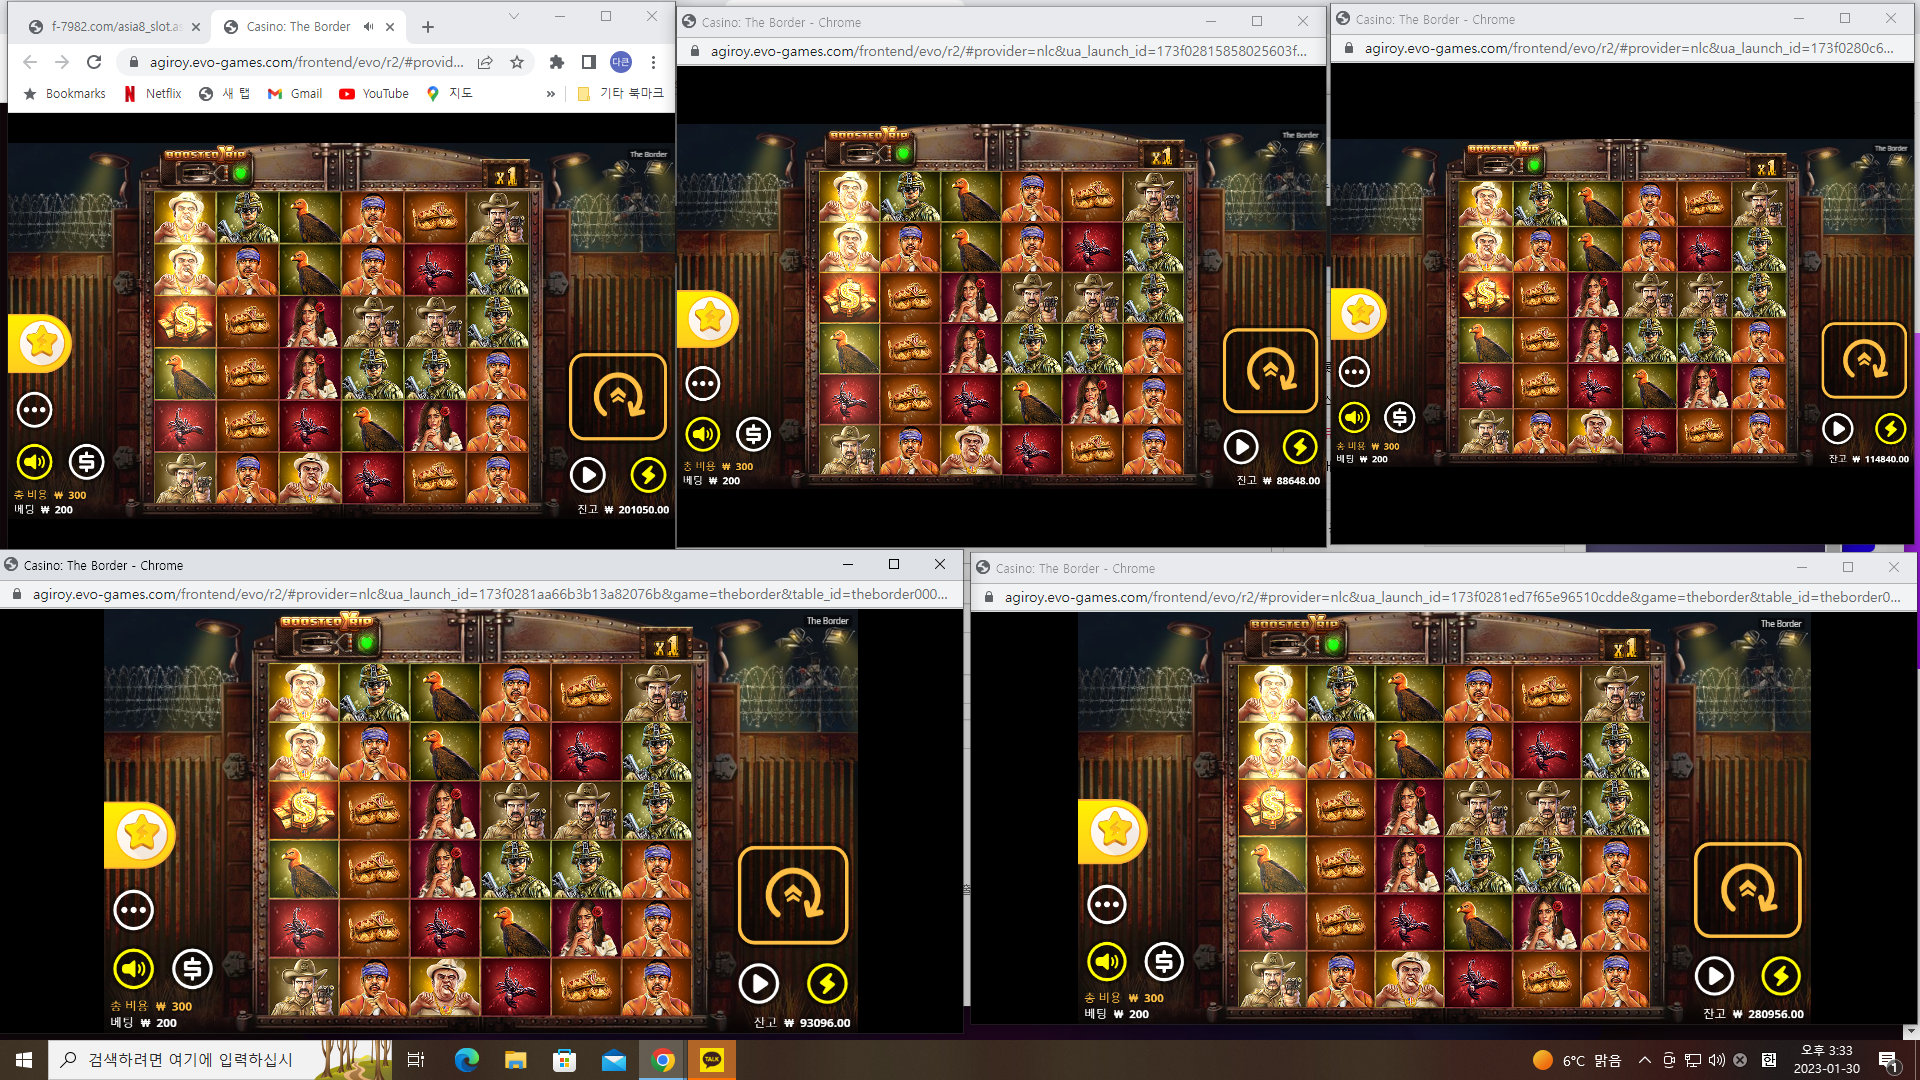Share this page from the address bar

(485, 62)
